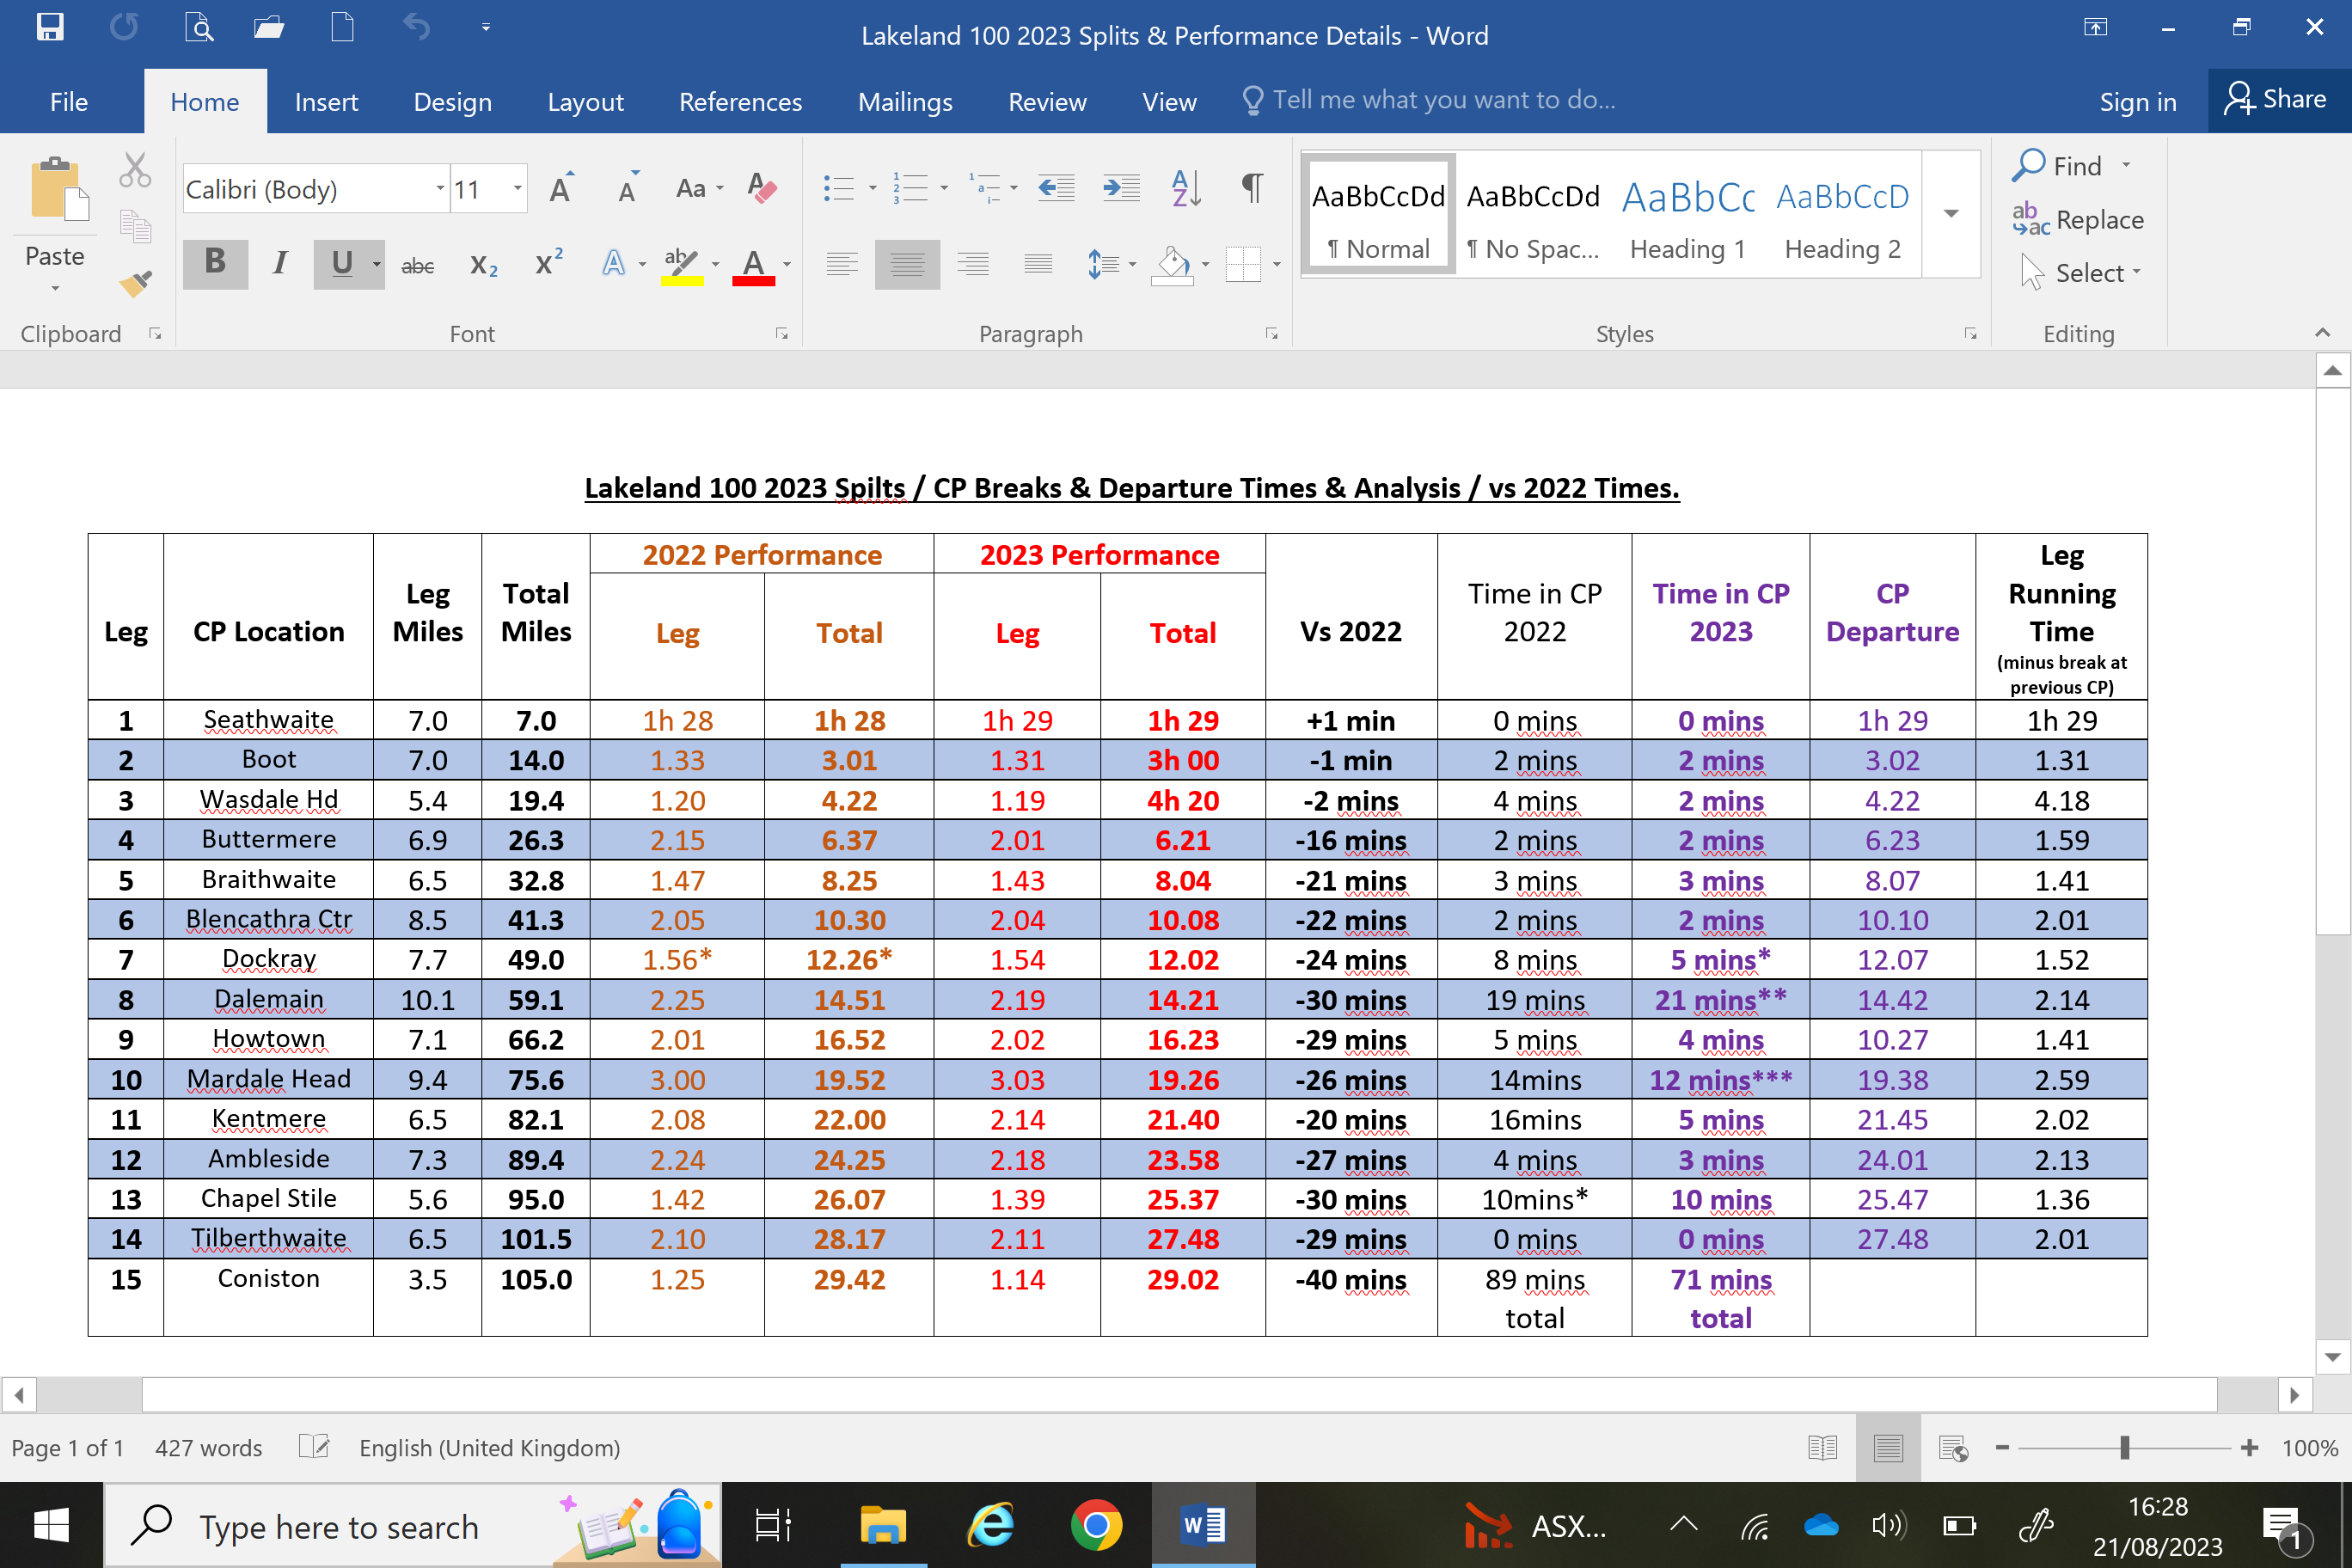Click the Sort A-Z icon
2352x1568 pixels.
1185,188
